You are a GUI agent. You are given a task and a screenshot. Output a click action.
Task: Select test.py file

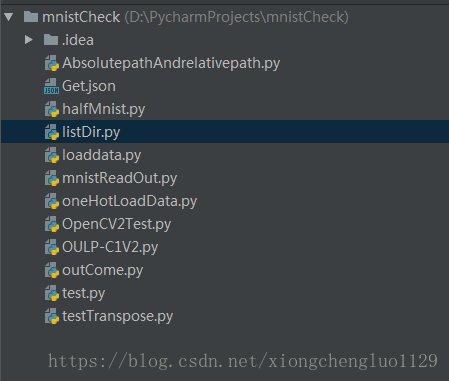pos(83,293)
